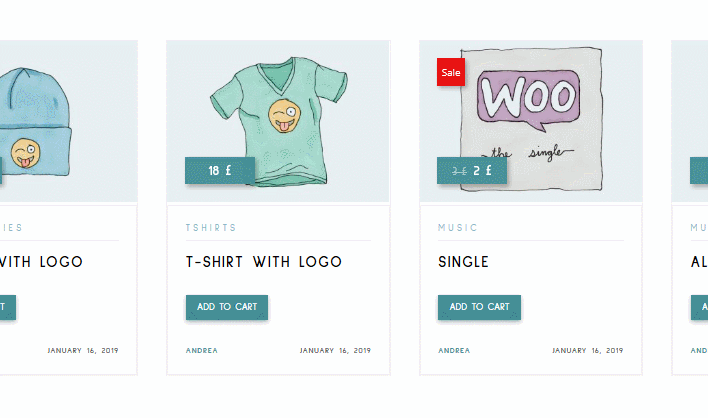The width and height of the screenshot is (708, 418).
Task: Click the category link on the beanie card
Action: pos(11,228)
